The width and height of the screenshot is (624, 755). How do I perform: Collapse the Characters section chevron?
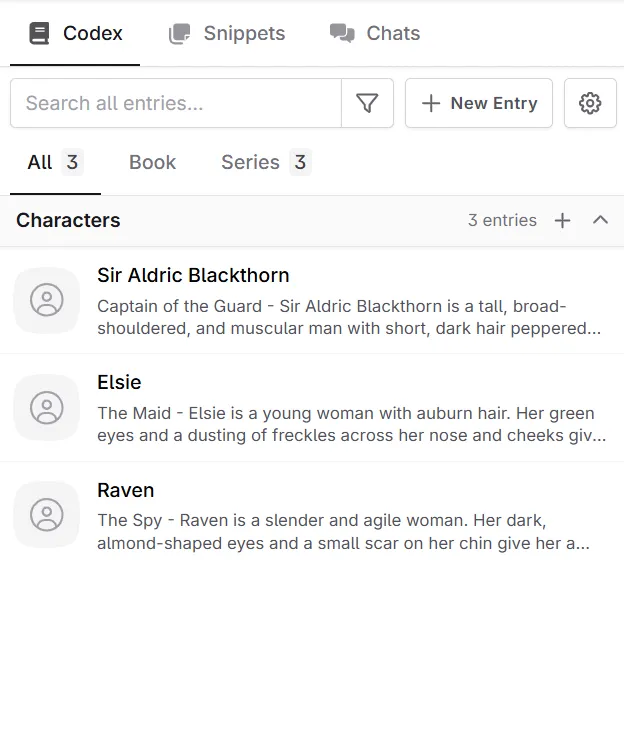pos(600,220)
